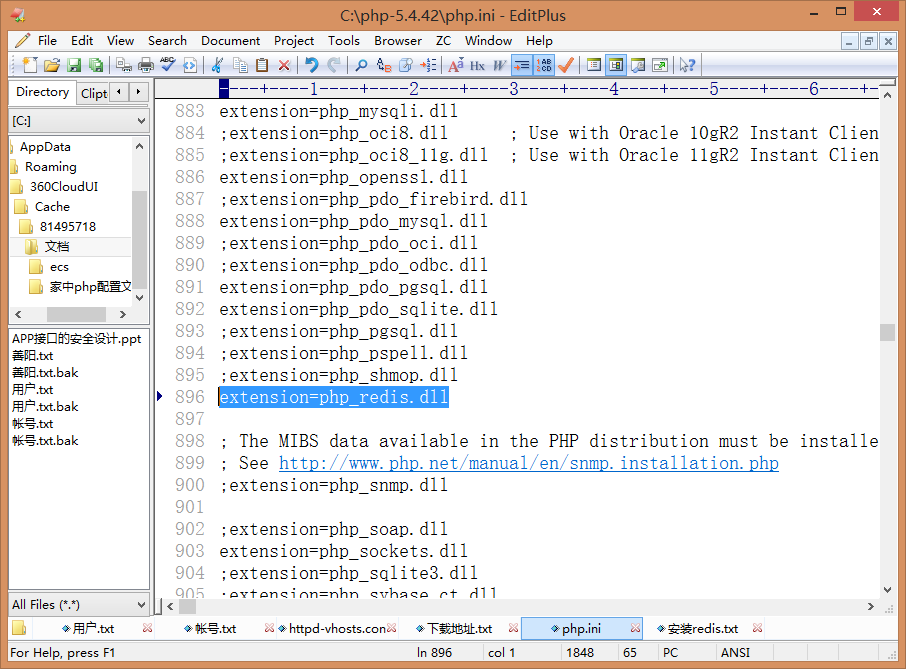This screenshot has width=906, height=669.
Task: Open the All Files filter dropdown
Action: [139, 604]
